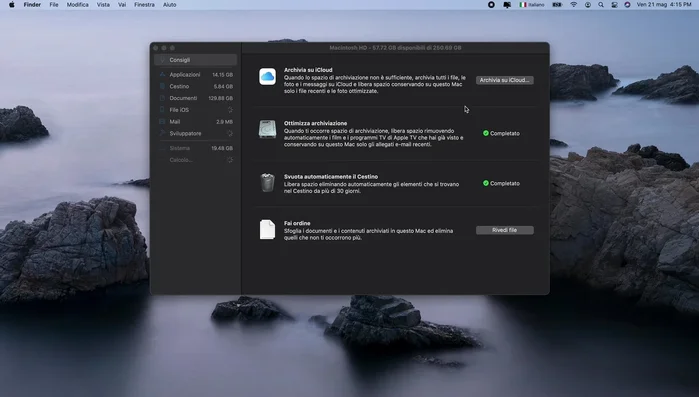Click the 129.88 GB Documenti size
This screenshot has height=397, width=699.
[x=220, y=98]
